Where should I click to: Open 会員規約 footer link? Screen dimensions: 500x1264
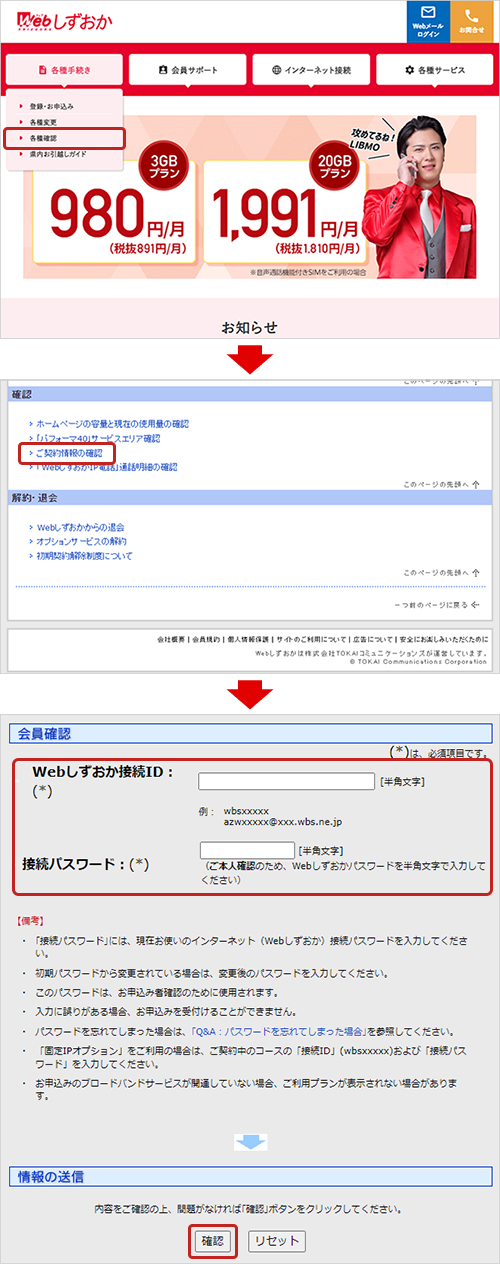205,638
